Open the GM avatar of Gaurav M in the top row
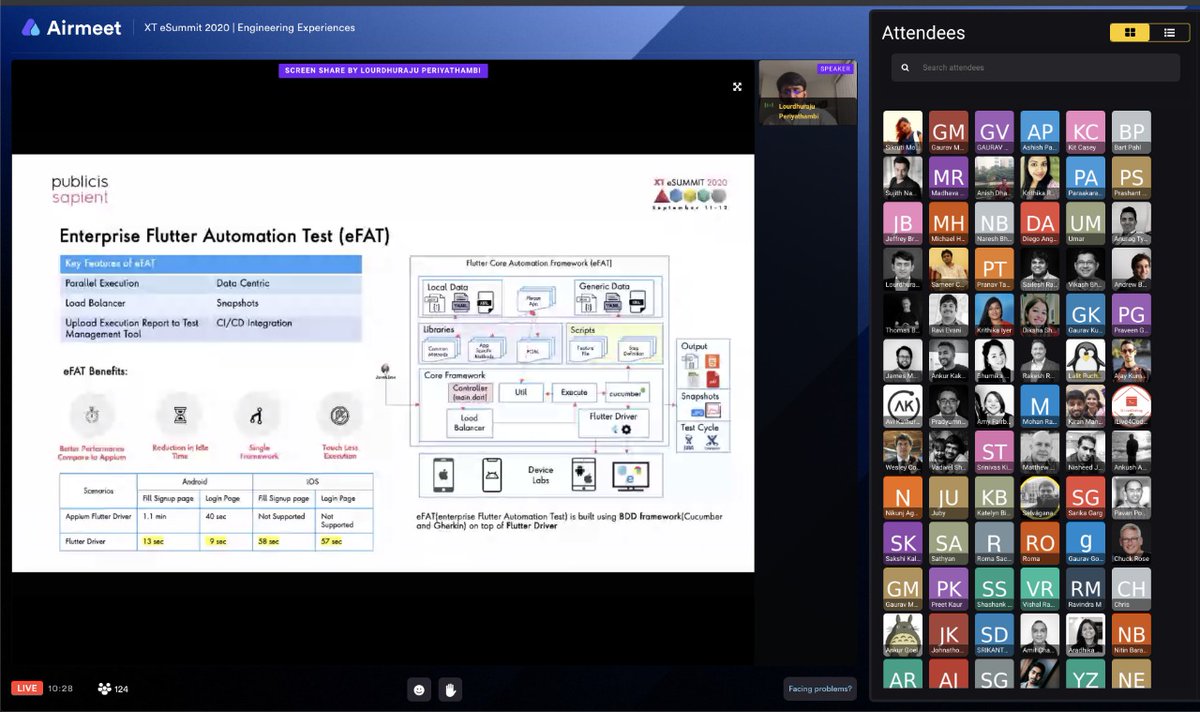 tap(948, 131)
